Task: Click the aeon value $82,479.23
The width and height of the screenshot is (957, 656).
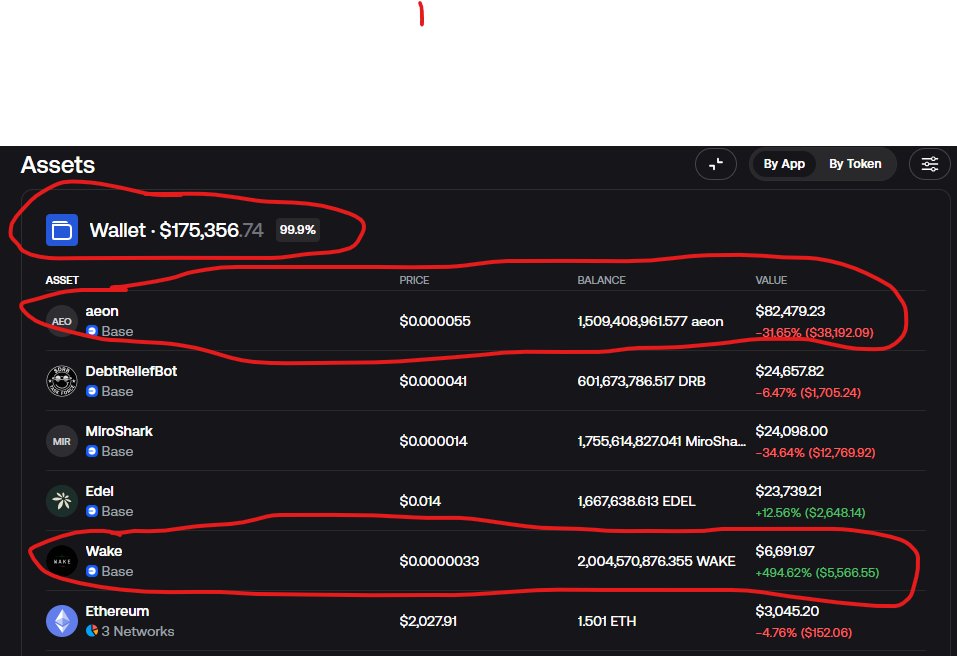Action: tap(790, 311)
